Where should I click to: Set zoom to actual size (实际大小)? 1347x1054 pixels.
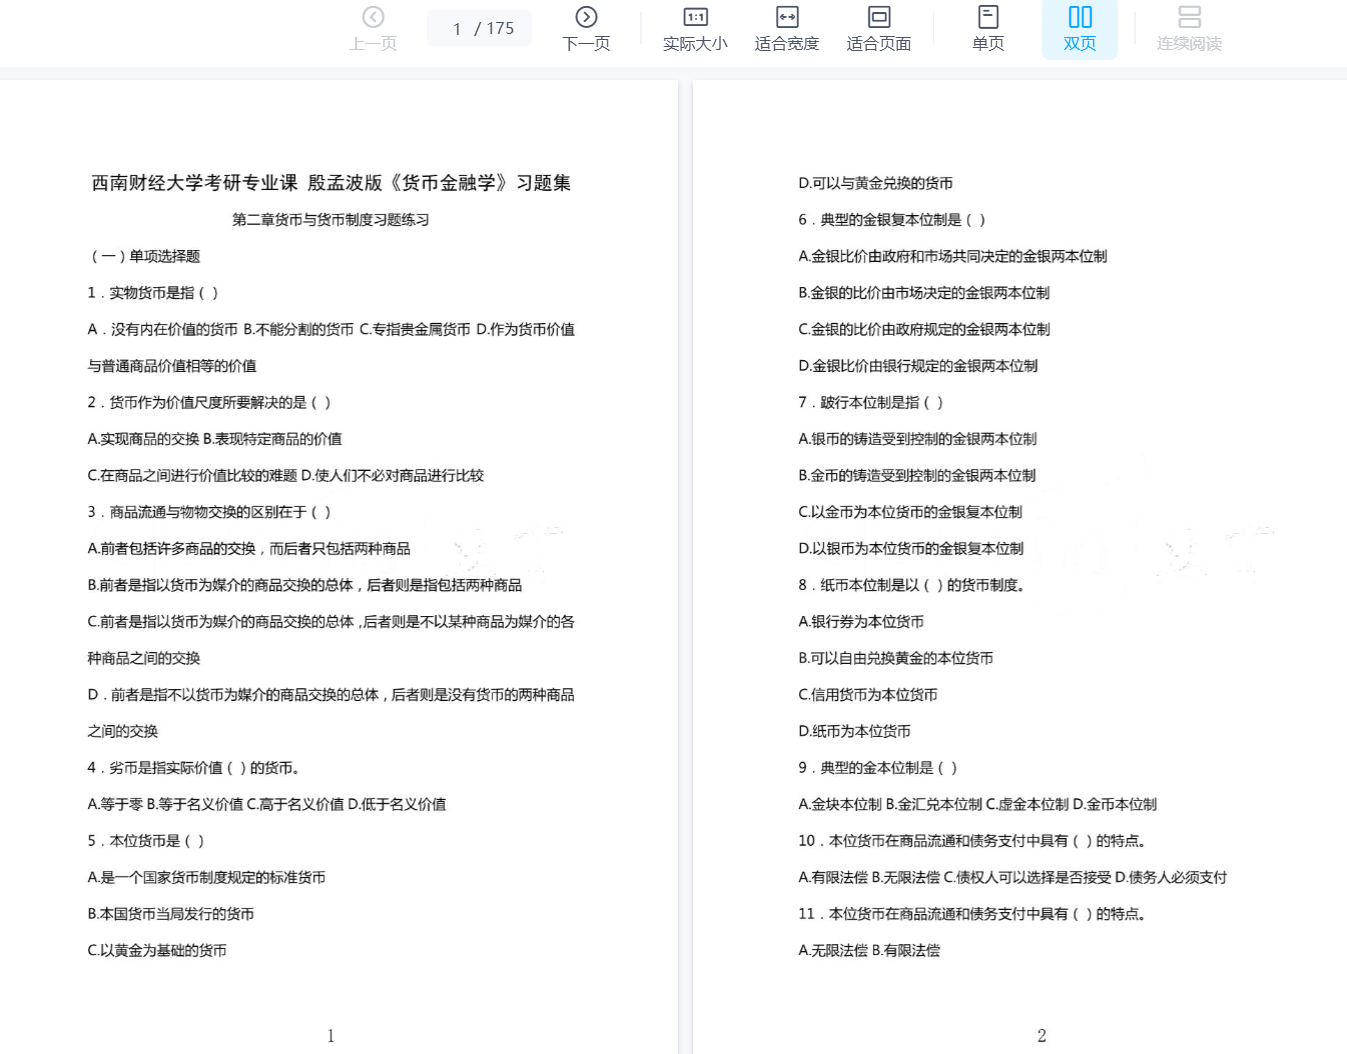click(695, 29)
